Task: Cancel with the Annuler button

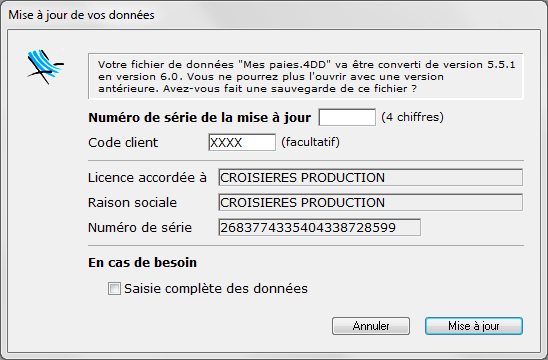Action: click(371, 326)
